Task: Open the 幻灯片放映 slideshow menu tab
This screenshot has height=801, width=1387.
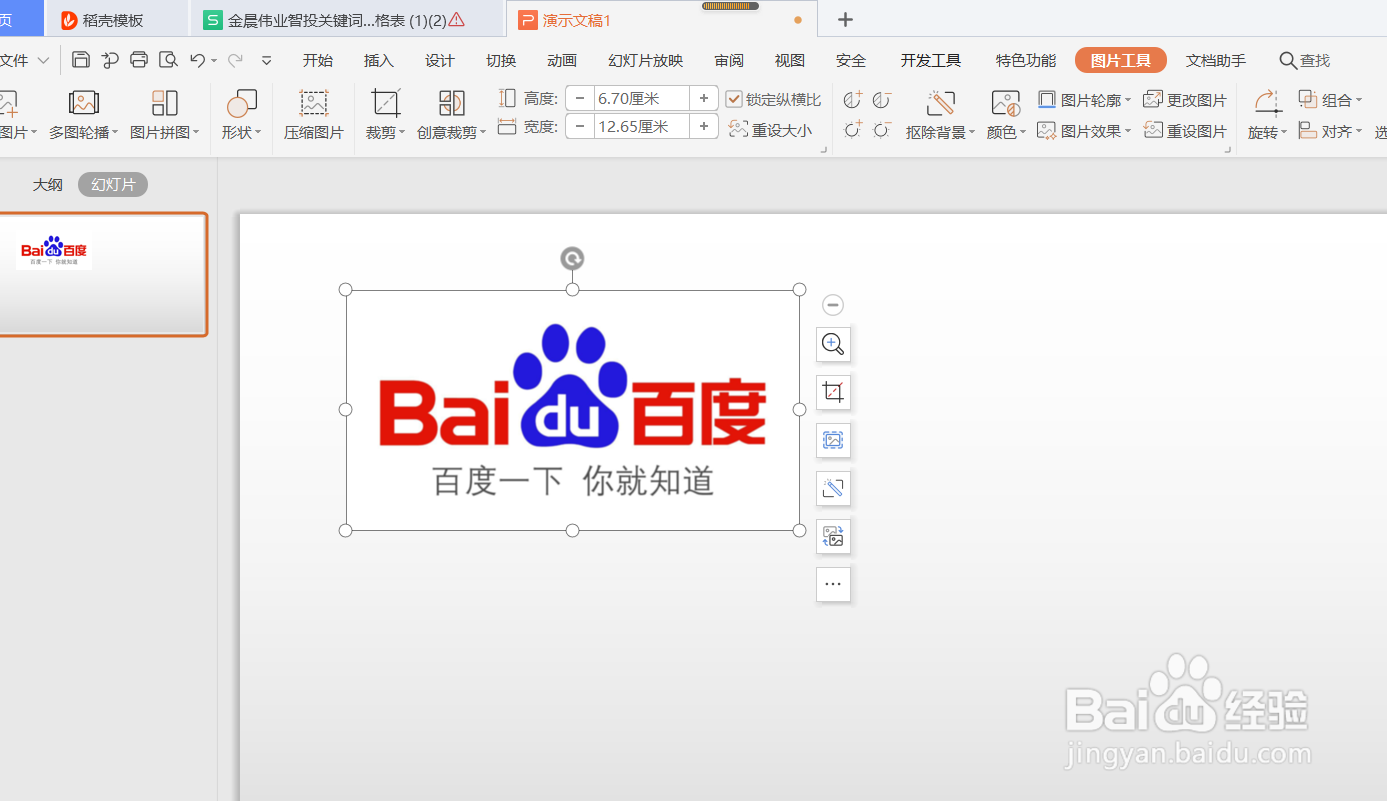Action: 645,60
